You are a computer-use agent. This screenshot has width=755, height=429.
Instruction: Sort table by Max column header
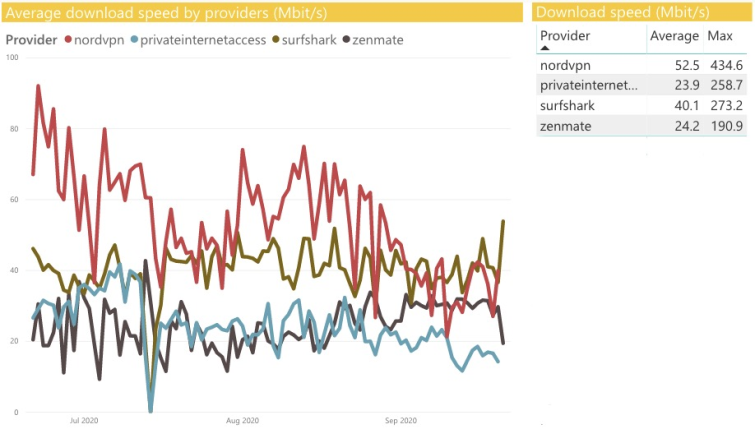(720, 36)
